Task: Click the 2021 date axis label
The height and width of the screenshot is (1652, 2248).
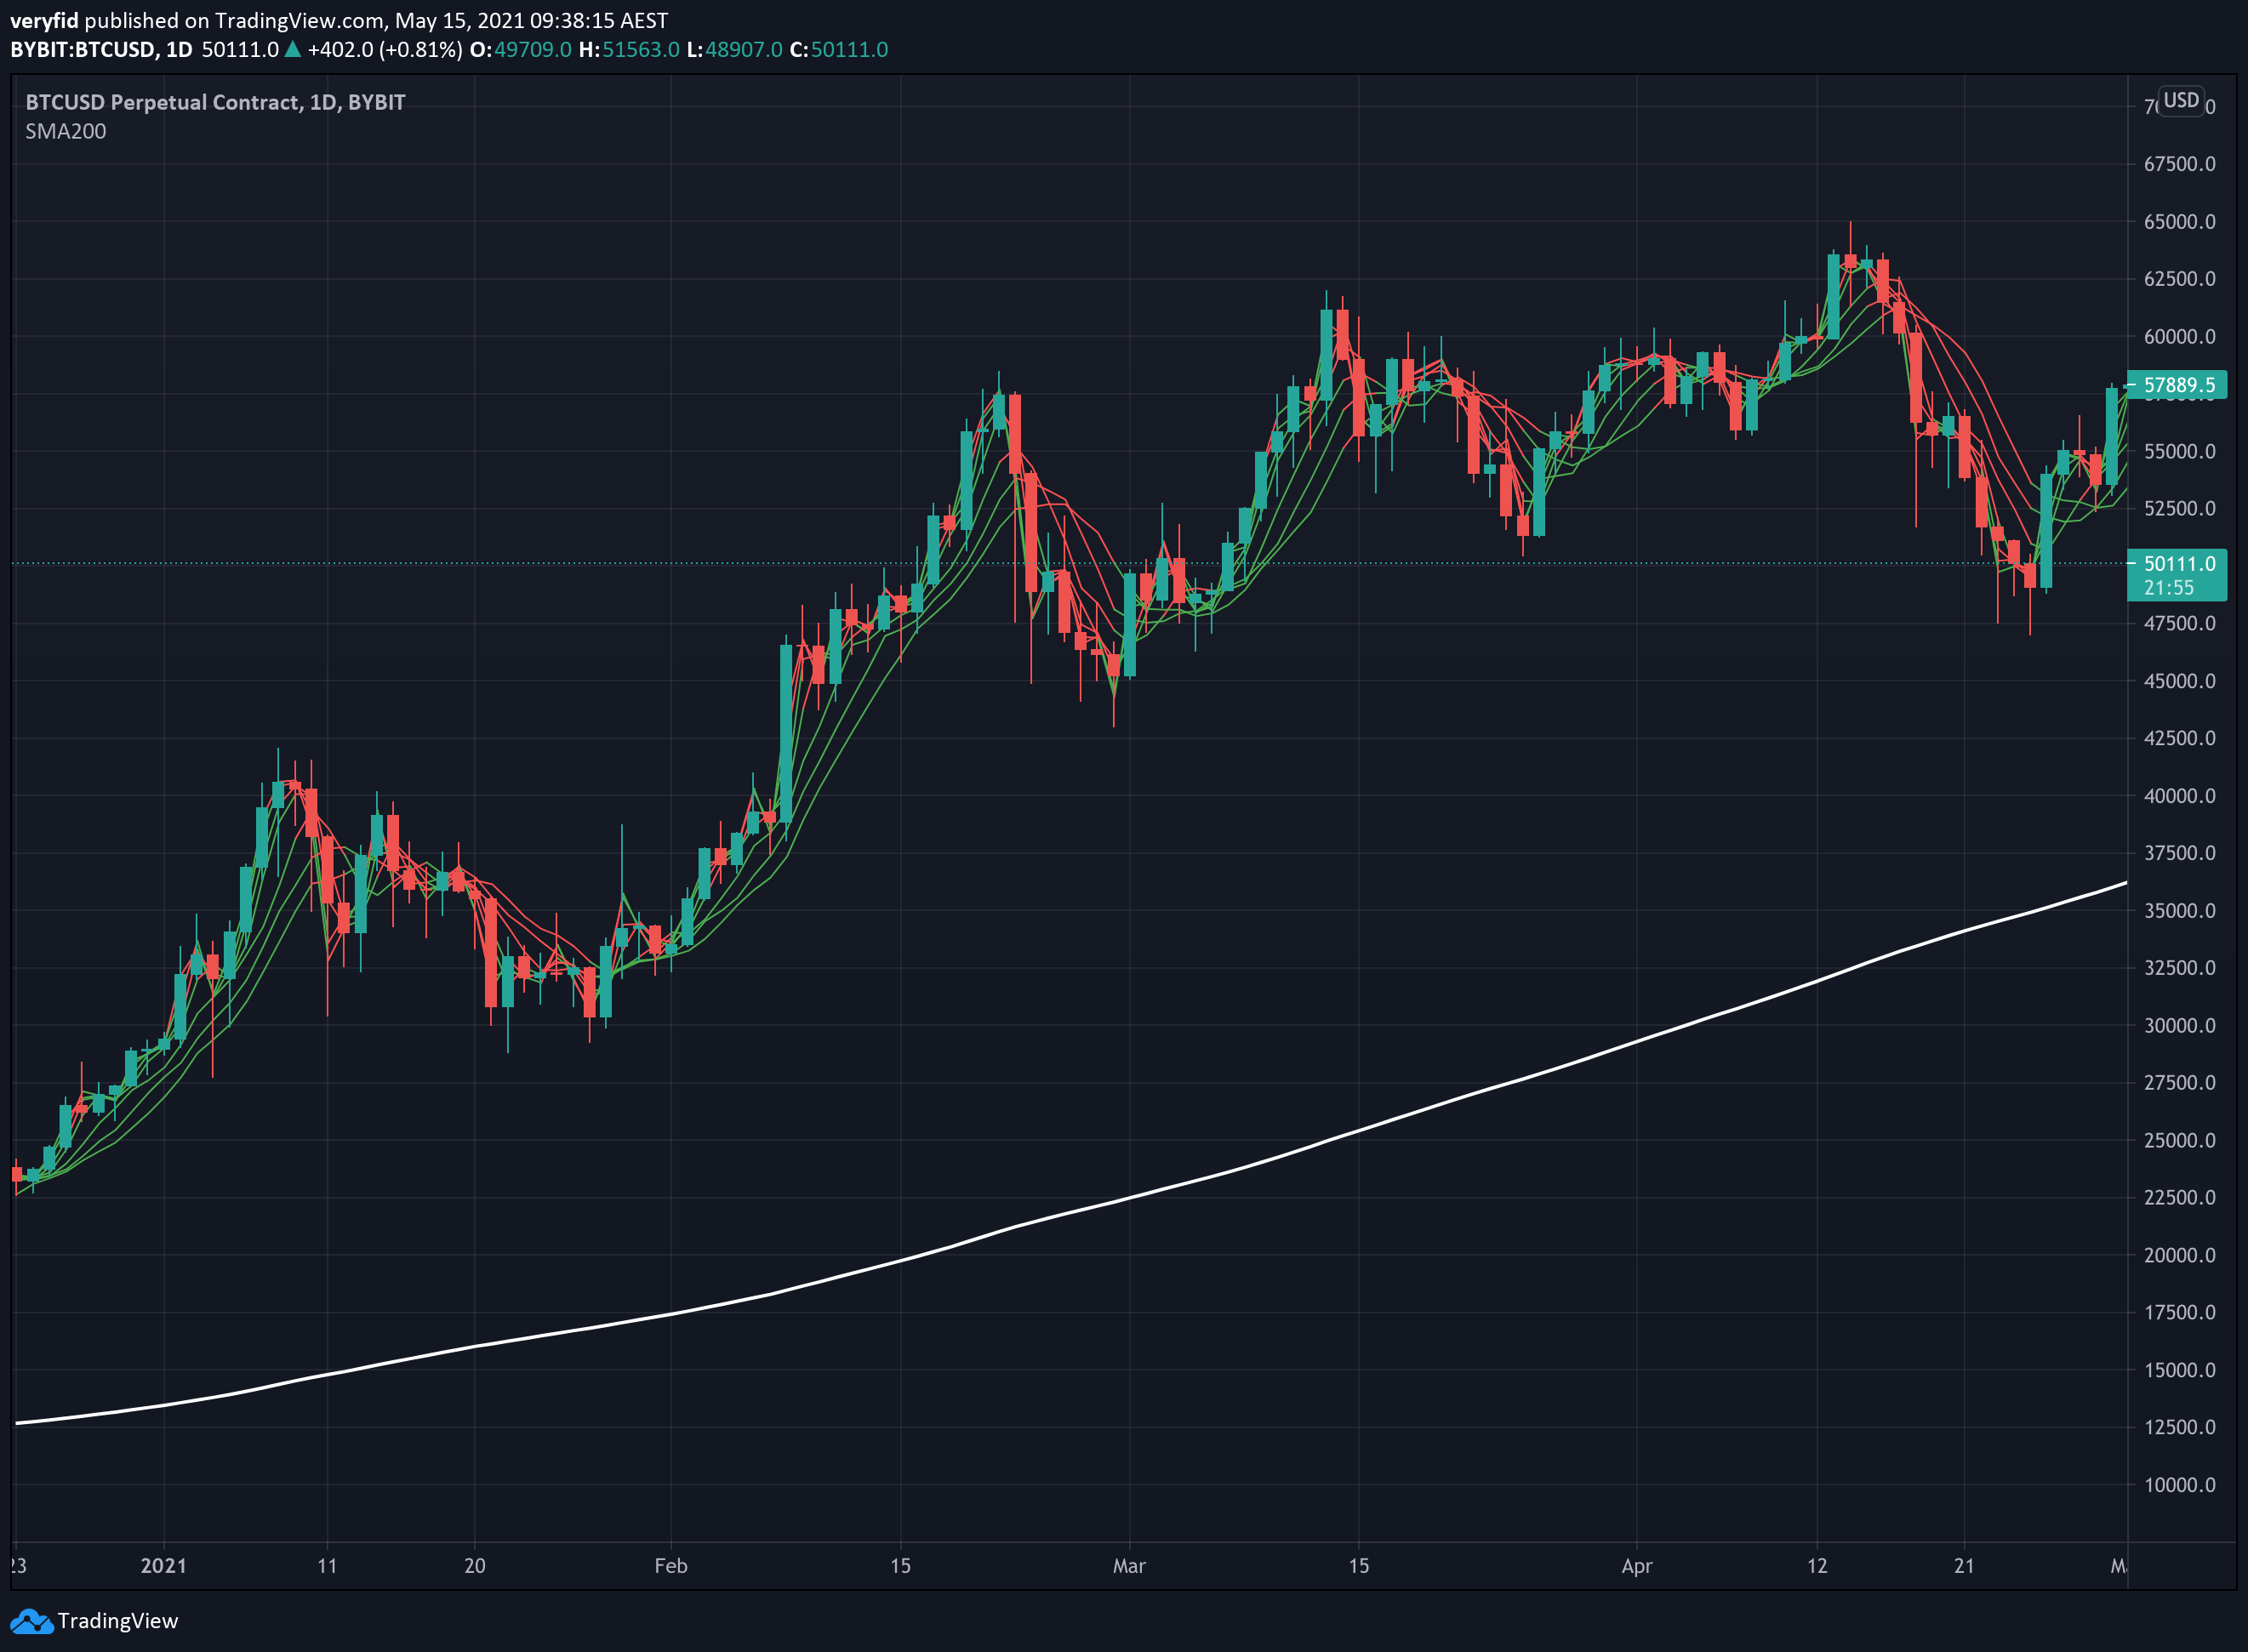Action: tap(164, 1565)
